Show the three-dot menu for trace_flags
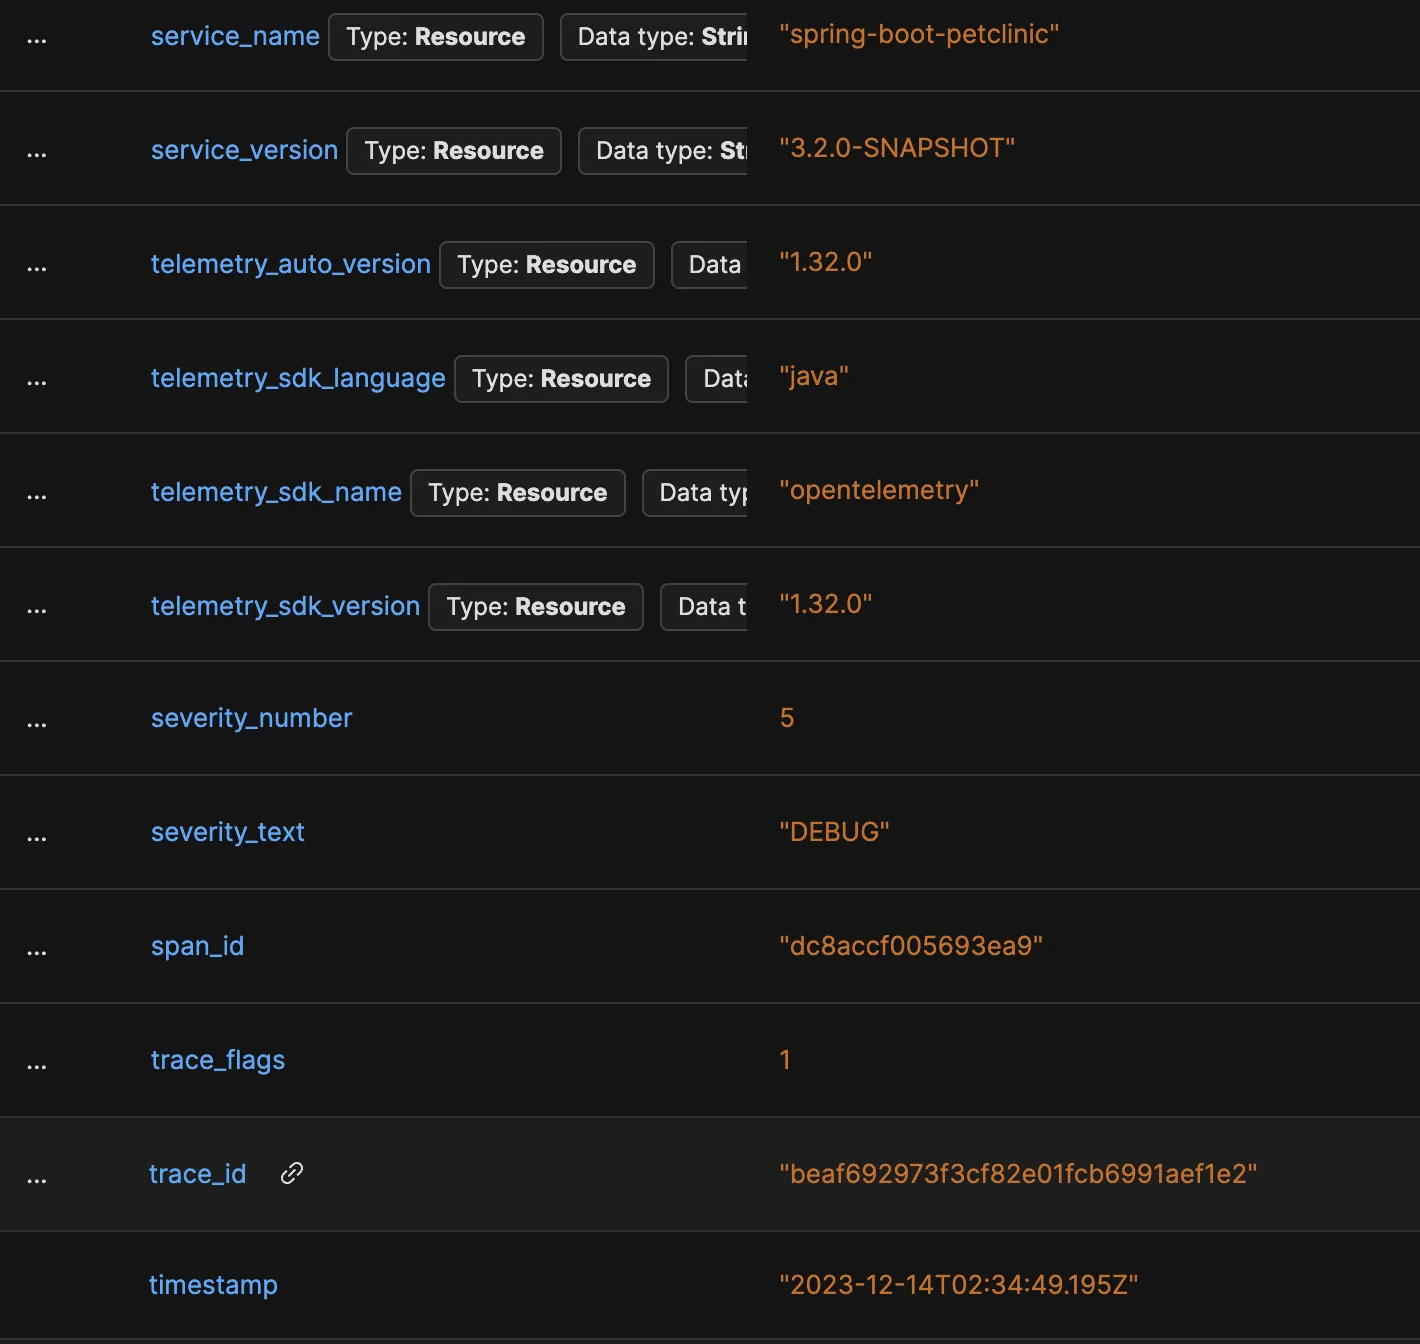Viewport: 1420px width, 1344px height. [37, 1067]
